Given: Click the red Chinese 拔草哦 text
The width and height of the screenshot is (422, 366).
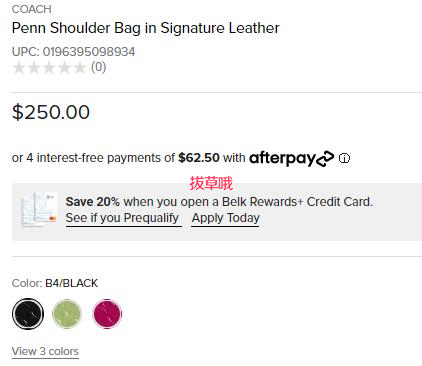Looking at the screenshot, I should 211,183.
